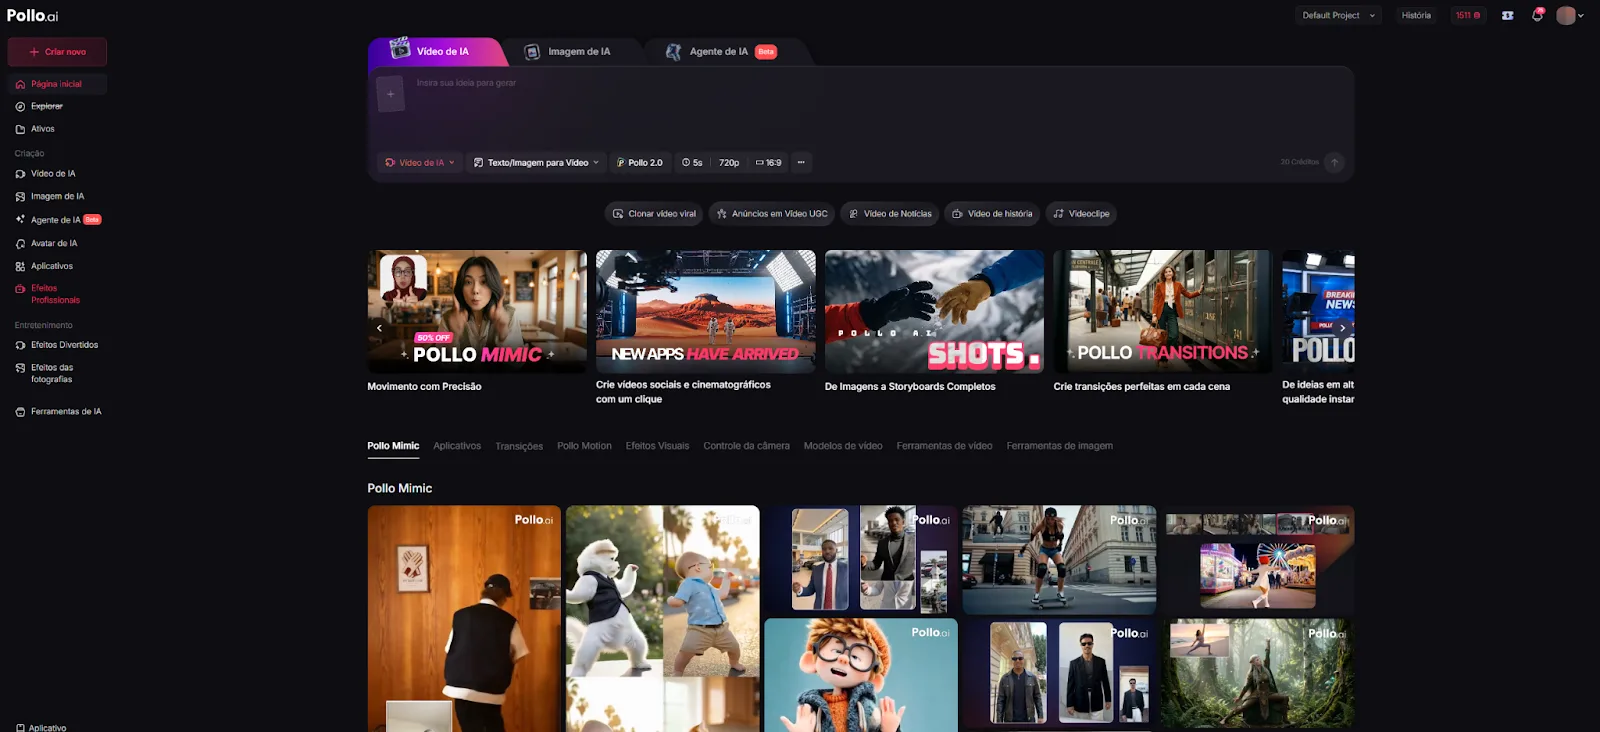This screenshot has width=1600, height=732.
Task: Select the 720p resolution option
Action: pos(729,162)
